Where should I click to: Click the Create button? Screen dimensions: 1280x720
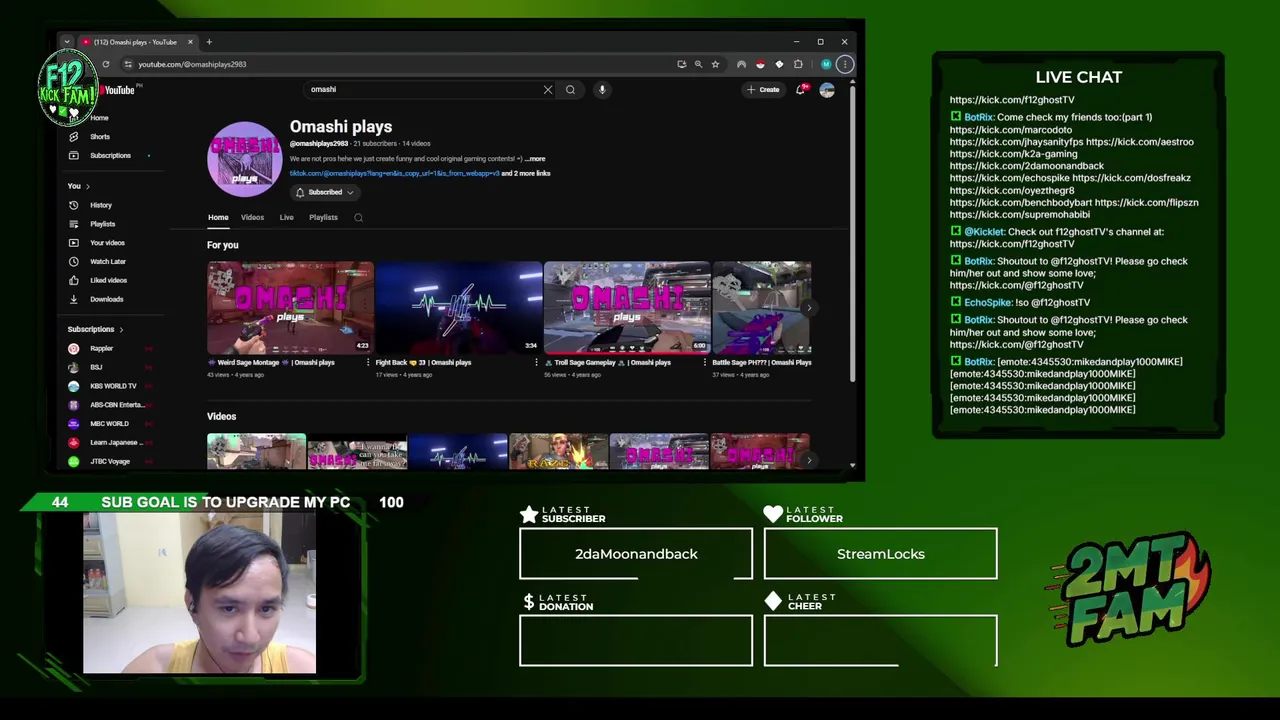(763, 90)
